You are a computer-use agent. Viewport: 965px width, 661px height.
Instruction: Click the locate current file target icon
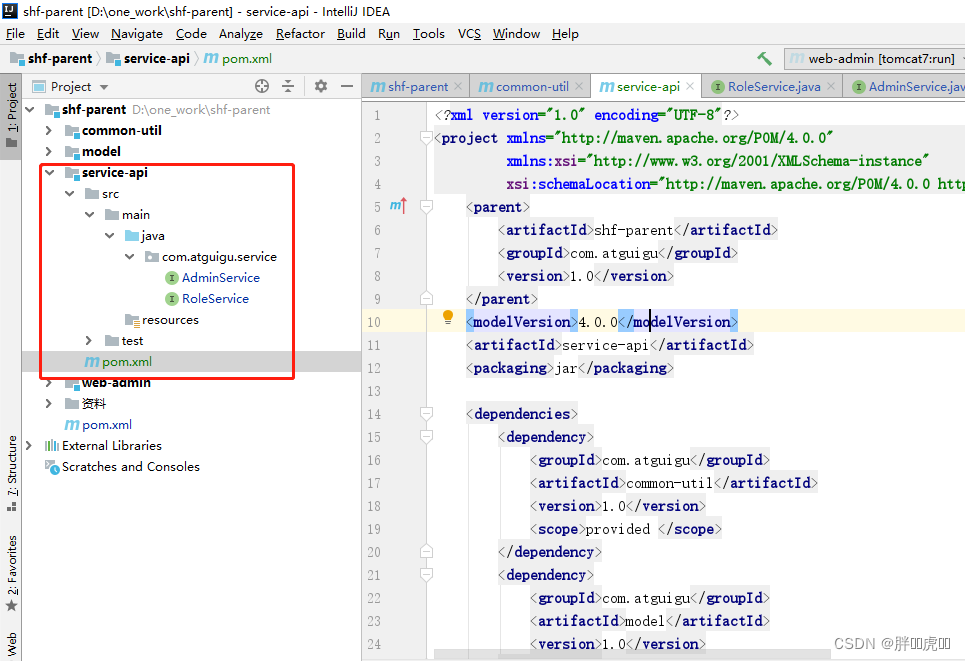tap(262, 86)
